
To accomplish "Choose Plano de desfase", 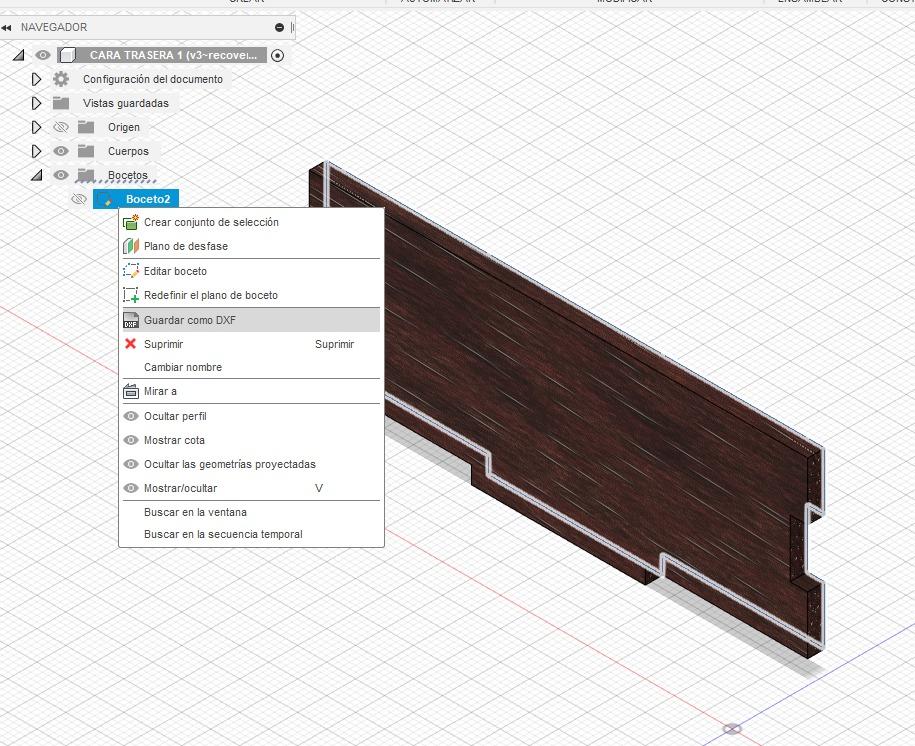I will [x=251, y=246].
